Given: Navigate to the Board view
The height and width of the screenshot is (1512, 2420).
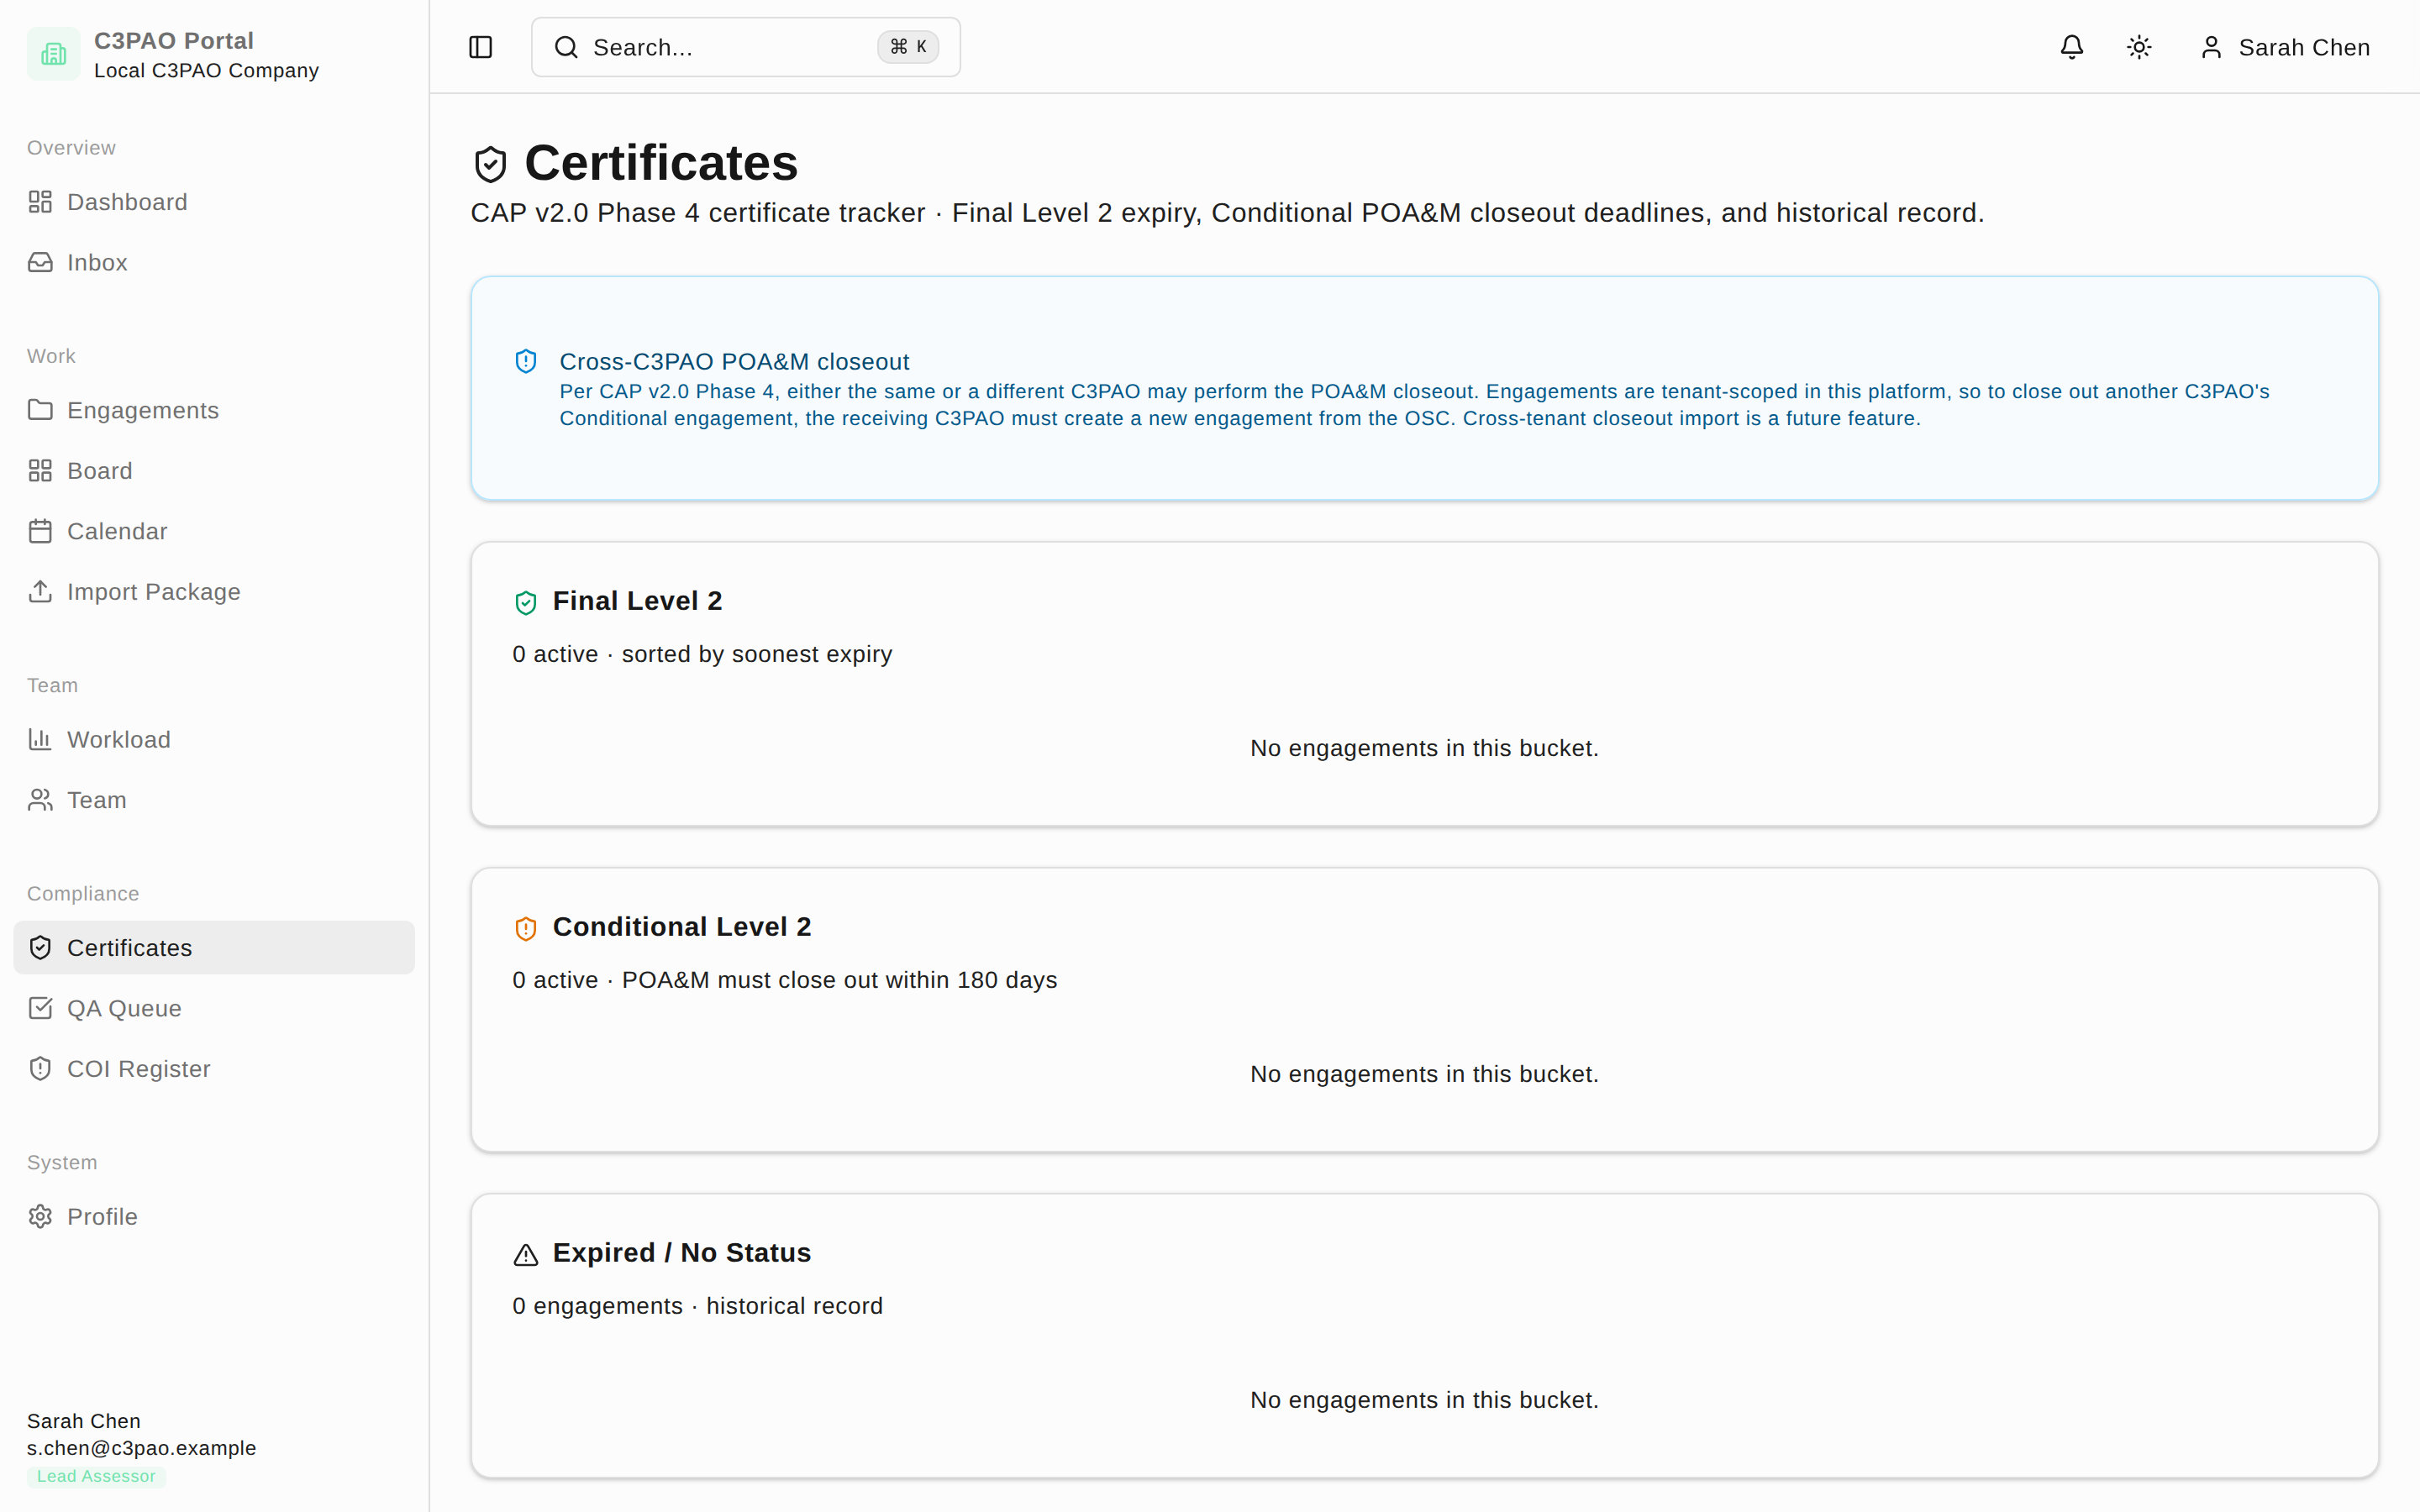Looking at the screenshot, I should point(214,471).
